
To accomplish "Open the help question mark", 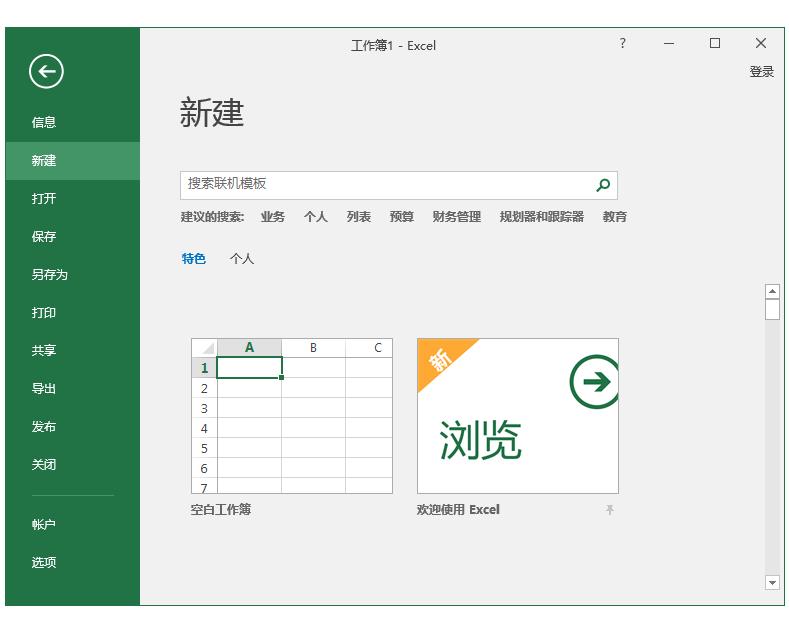I will (x=622, y=43).
